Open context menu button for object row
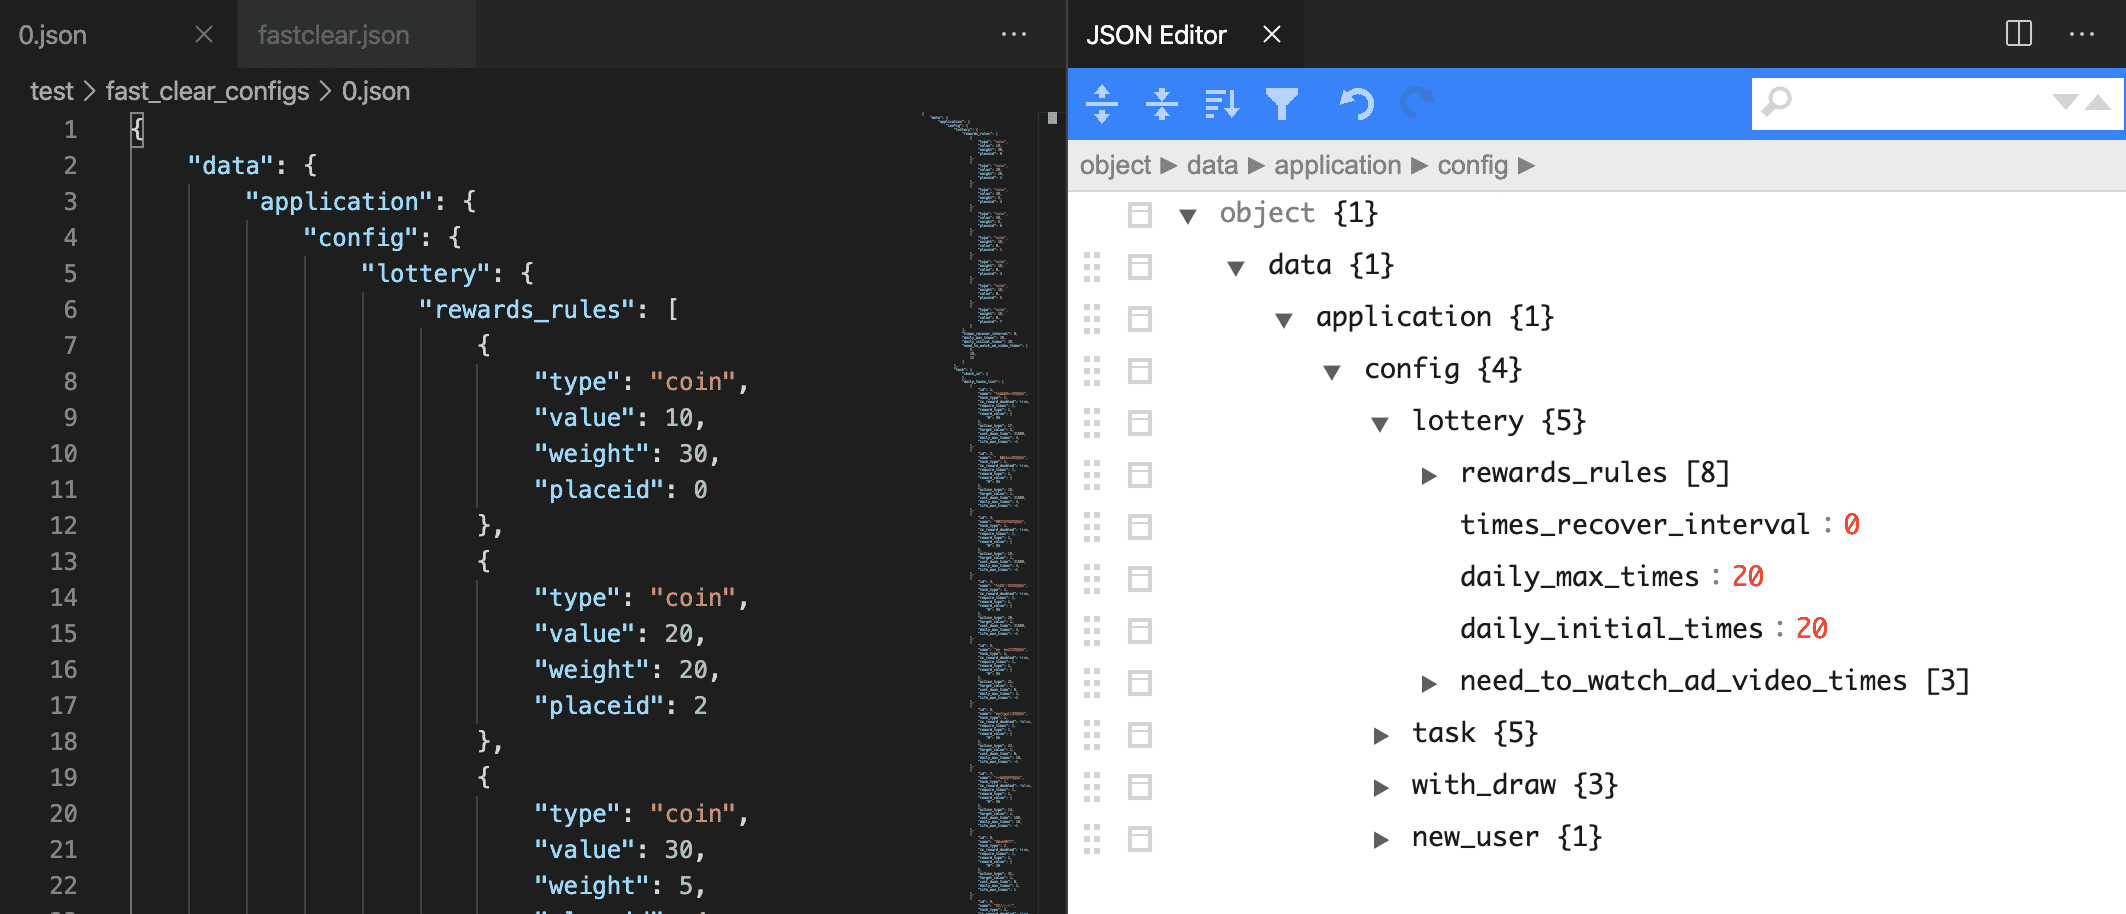The image size is (2126, 914). [x=1139, y=215]
